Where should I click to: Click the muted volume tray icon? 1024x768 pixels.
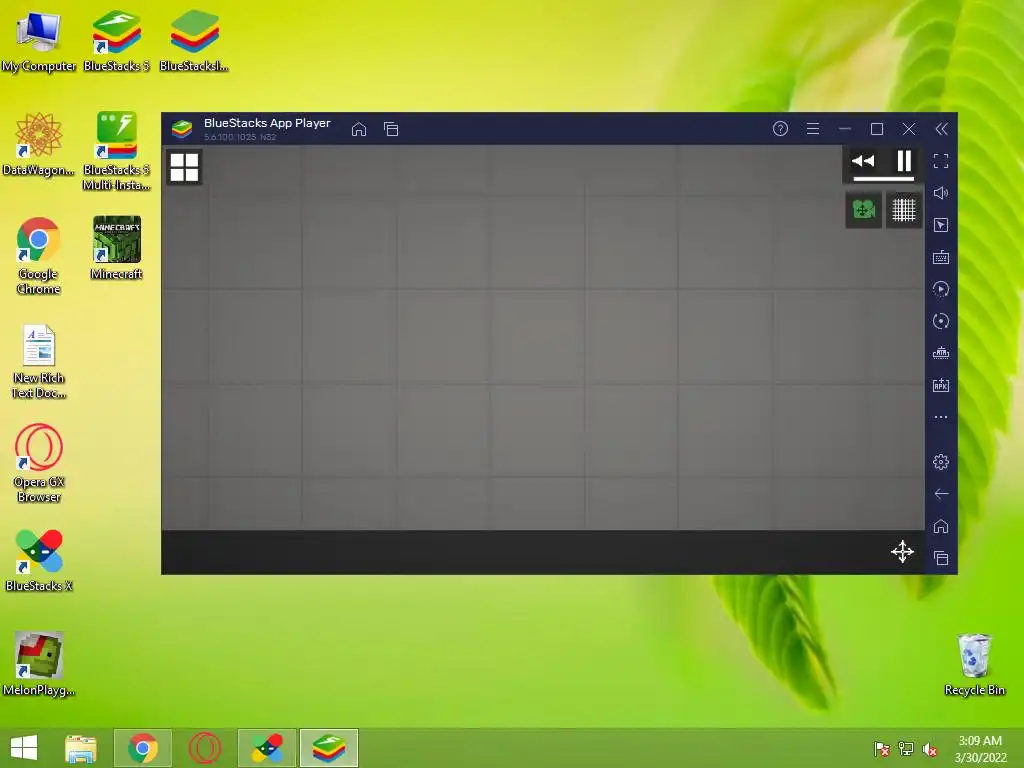click(x=930, y=749)
